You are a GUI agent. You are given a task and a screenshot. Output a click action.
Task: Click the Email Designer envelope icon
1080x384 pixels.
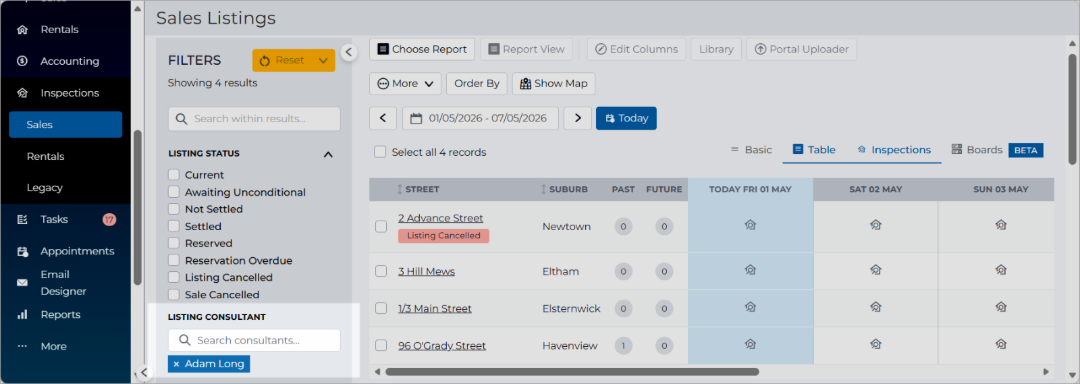[23, 283]
